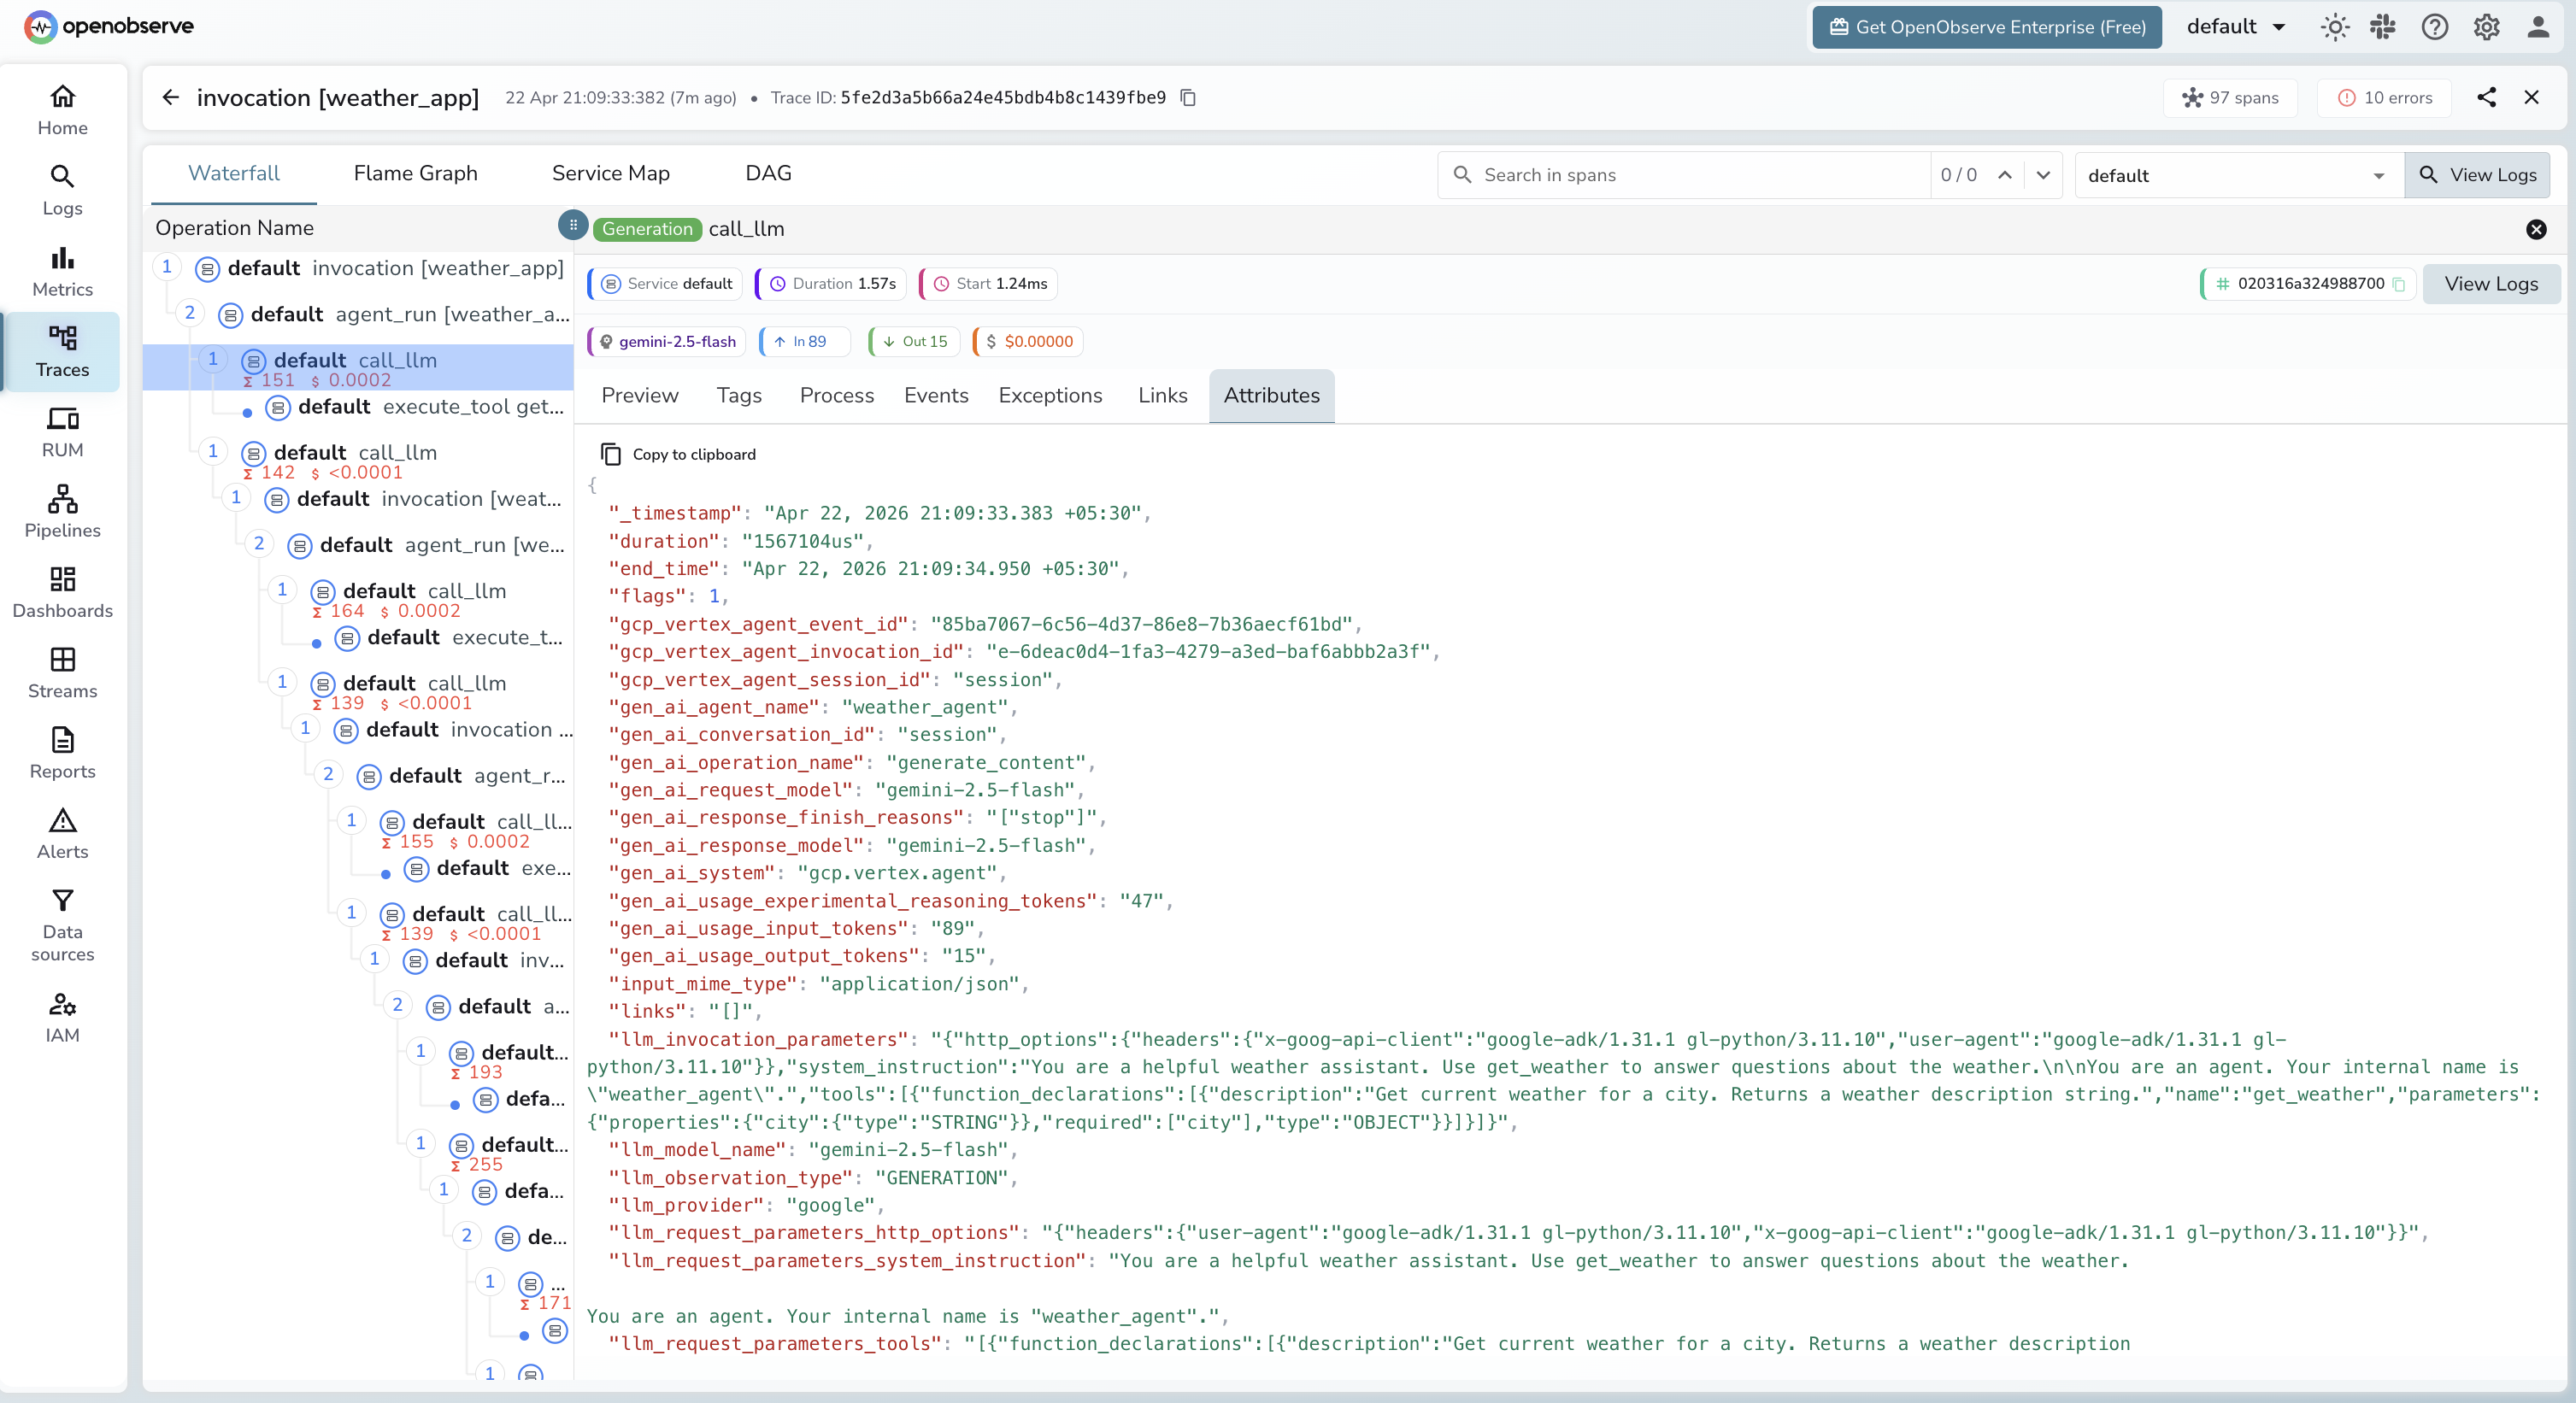Viewport: 2576px width, 1403px height.
Task: Toggle light/dark theme mode
Action: [x=2335, y=27]
